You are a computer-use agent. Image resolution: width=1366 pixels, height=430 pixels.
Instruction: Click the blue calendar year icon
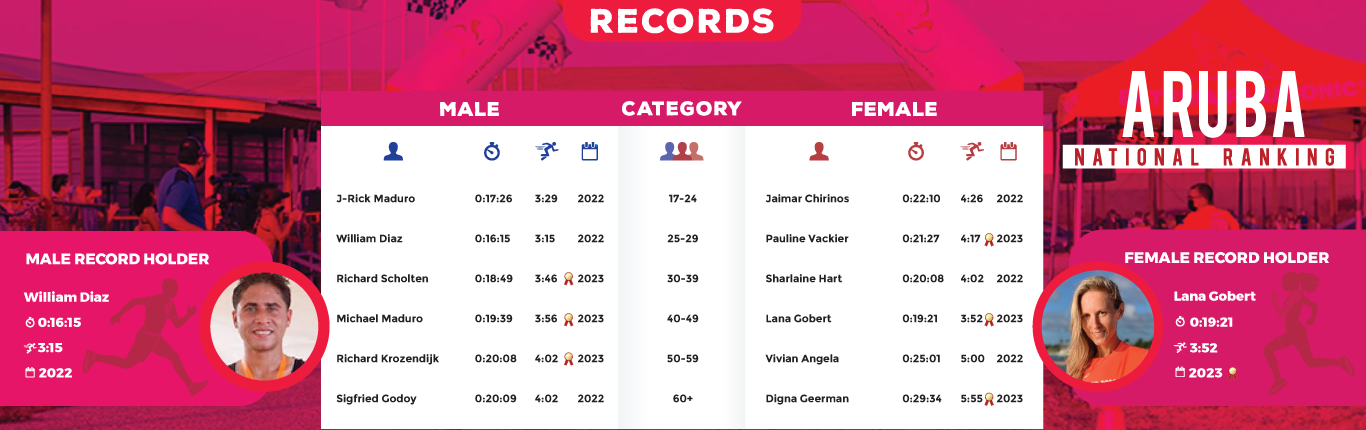pos(590,151)
